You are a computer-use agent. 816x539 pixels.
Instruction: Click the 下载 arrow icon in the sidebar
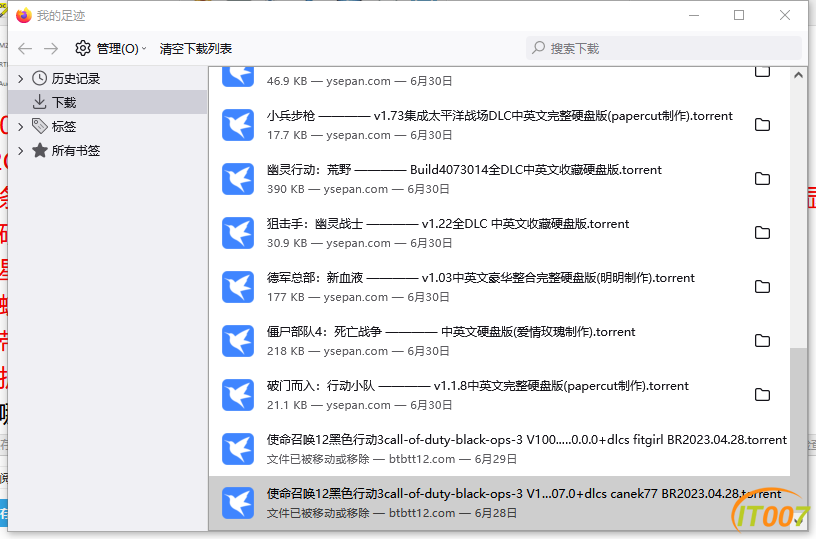[x=40, y=102]
